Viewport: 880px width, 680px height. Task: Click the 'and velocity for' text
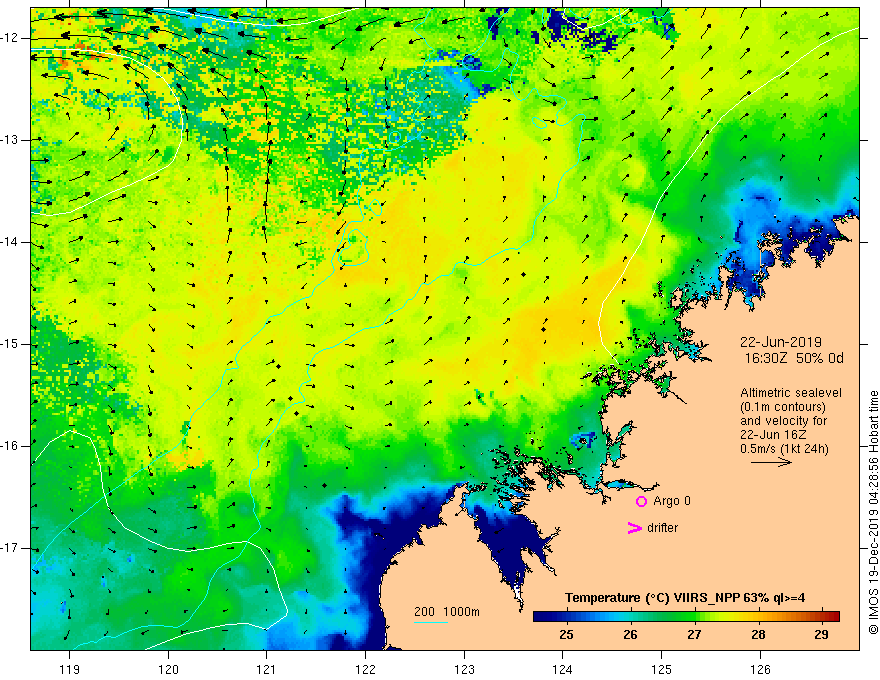(783, 421)
